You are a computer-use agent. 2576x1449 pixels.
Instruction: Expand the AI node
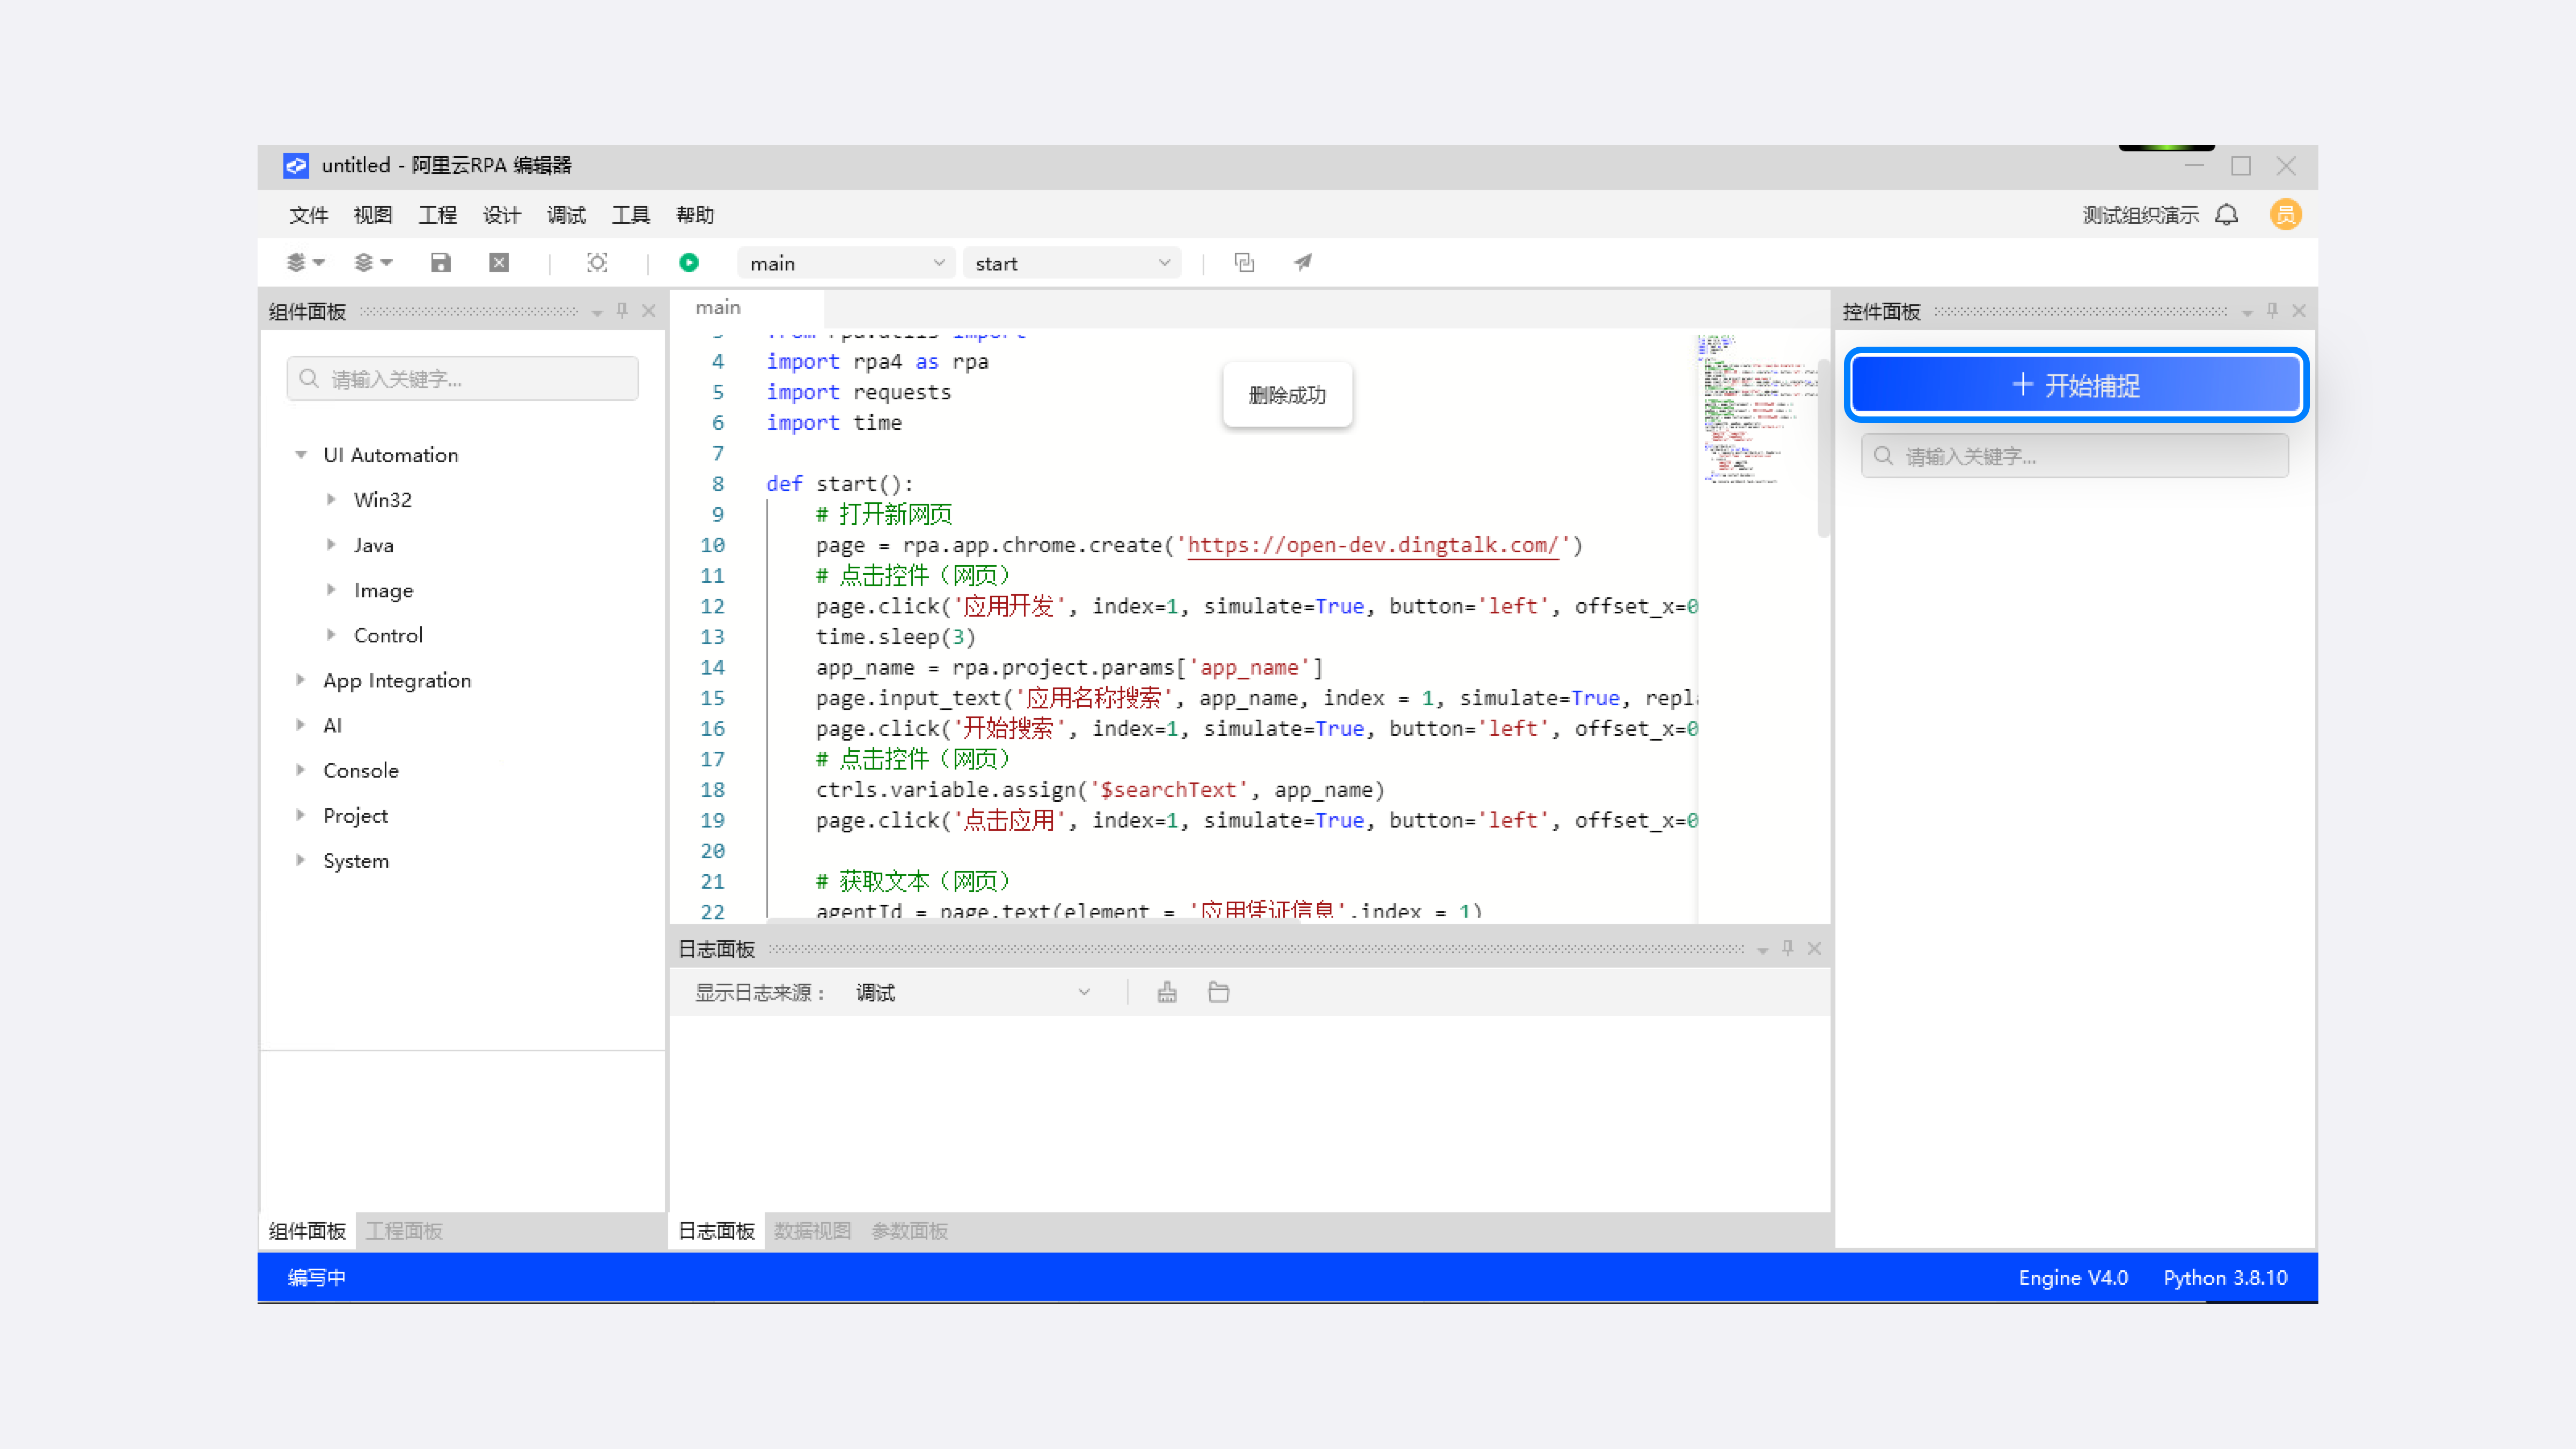click(x=300, y=725)
